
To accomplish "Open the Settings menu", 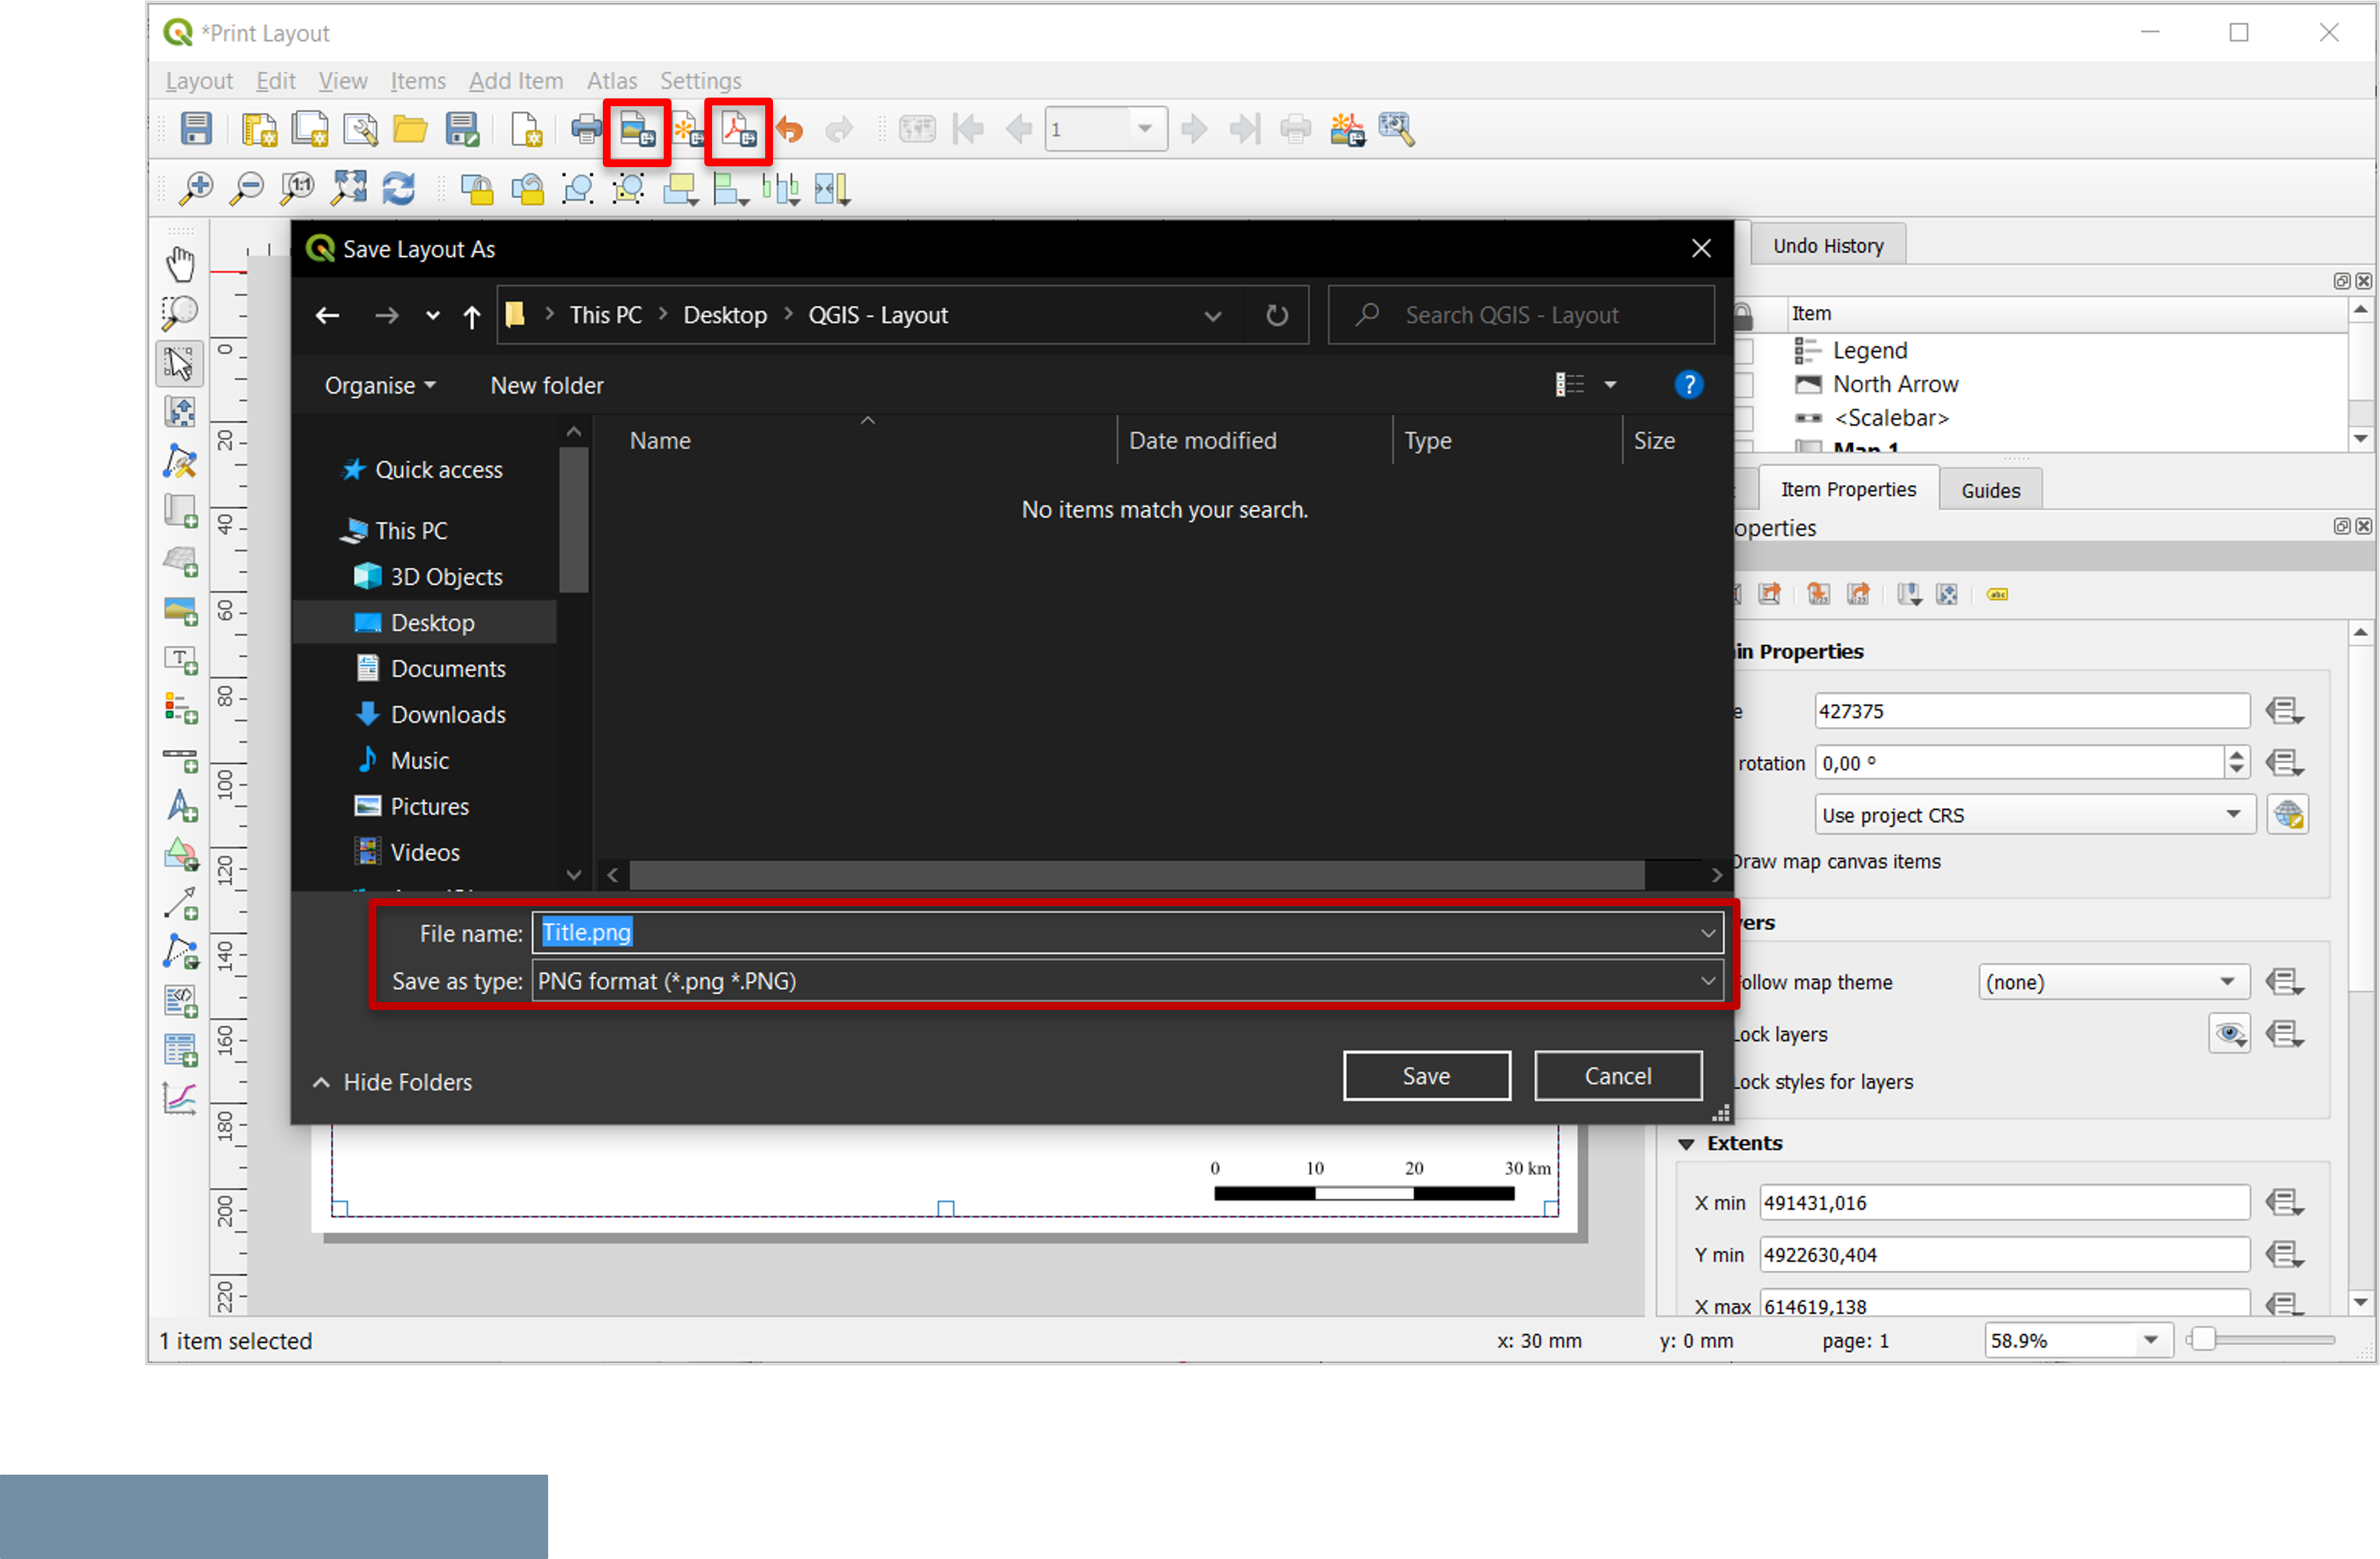I will click(700, 81).
